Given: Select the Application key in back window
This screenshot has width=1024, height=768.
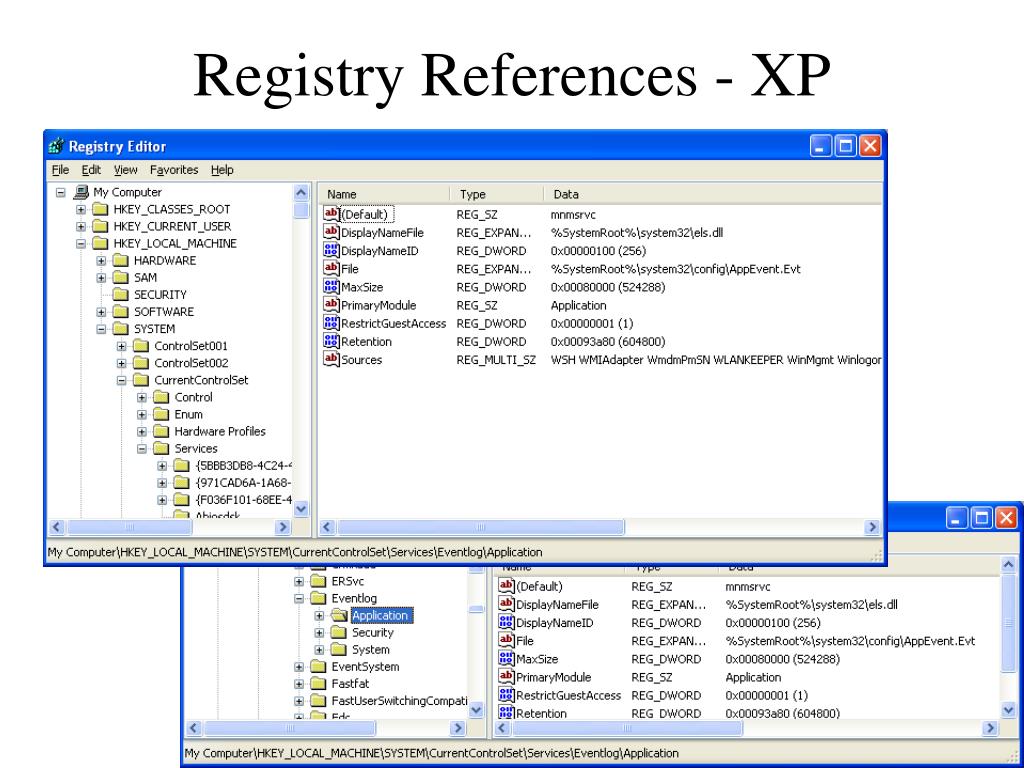Looking at the screenshot, I should pos(379,615).
